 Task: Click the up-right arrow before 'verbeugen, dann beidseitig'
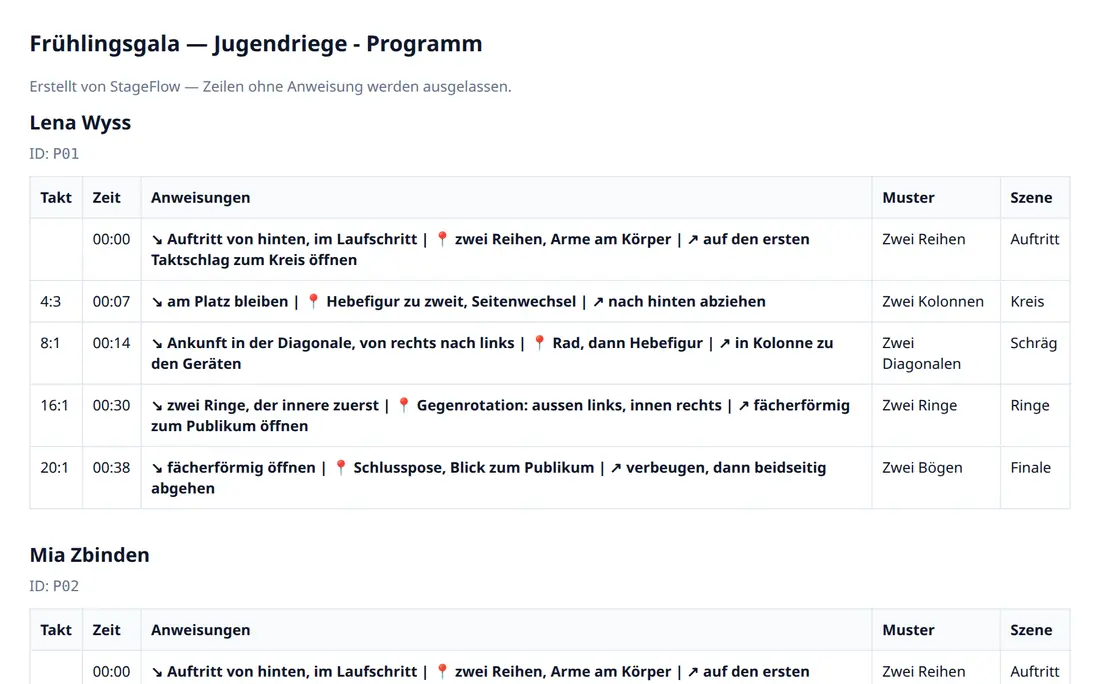[x=616, y=468]
